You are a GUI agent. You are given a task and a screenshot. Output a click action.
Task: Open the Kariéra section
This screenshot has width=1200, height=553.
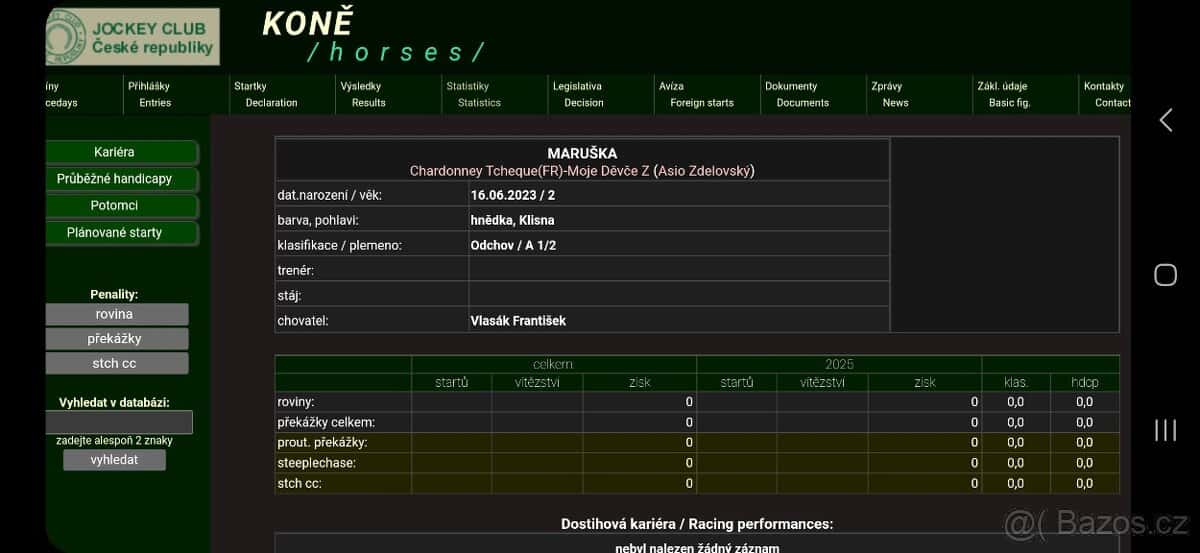tap(121, 152)
